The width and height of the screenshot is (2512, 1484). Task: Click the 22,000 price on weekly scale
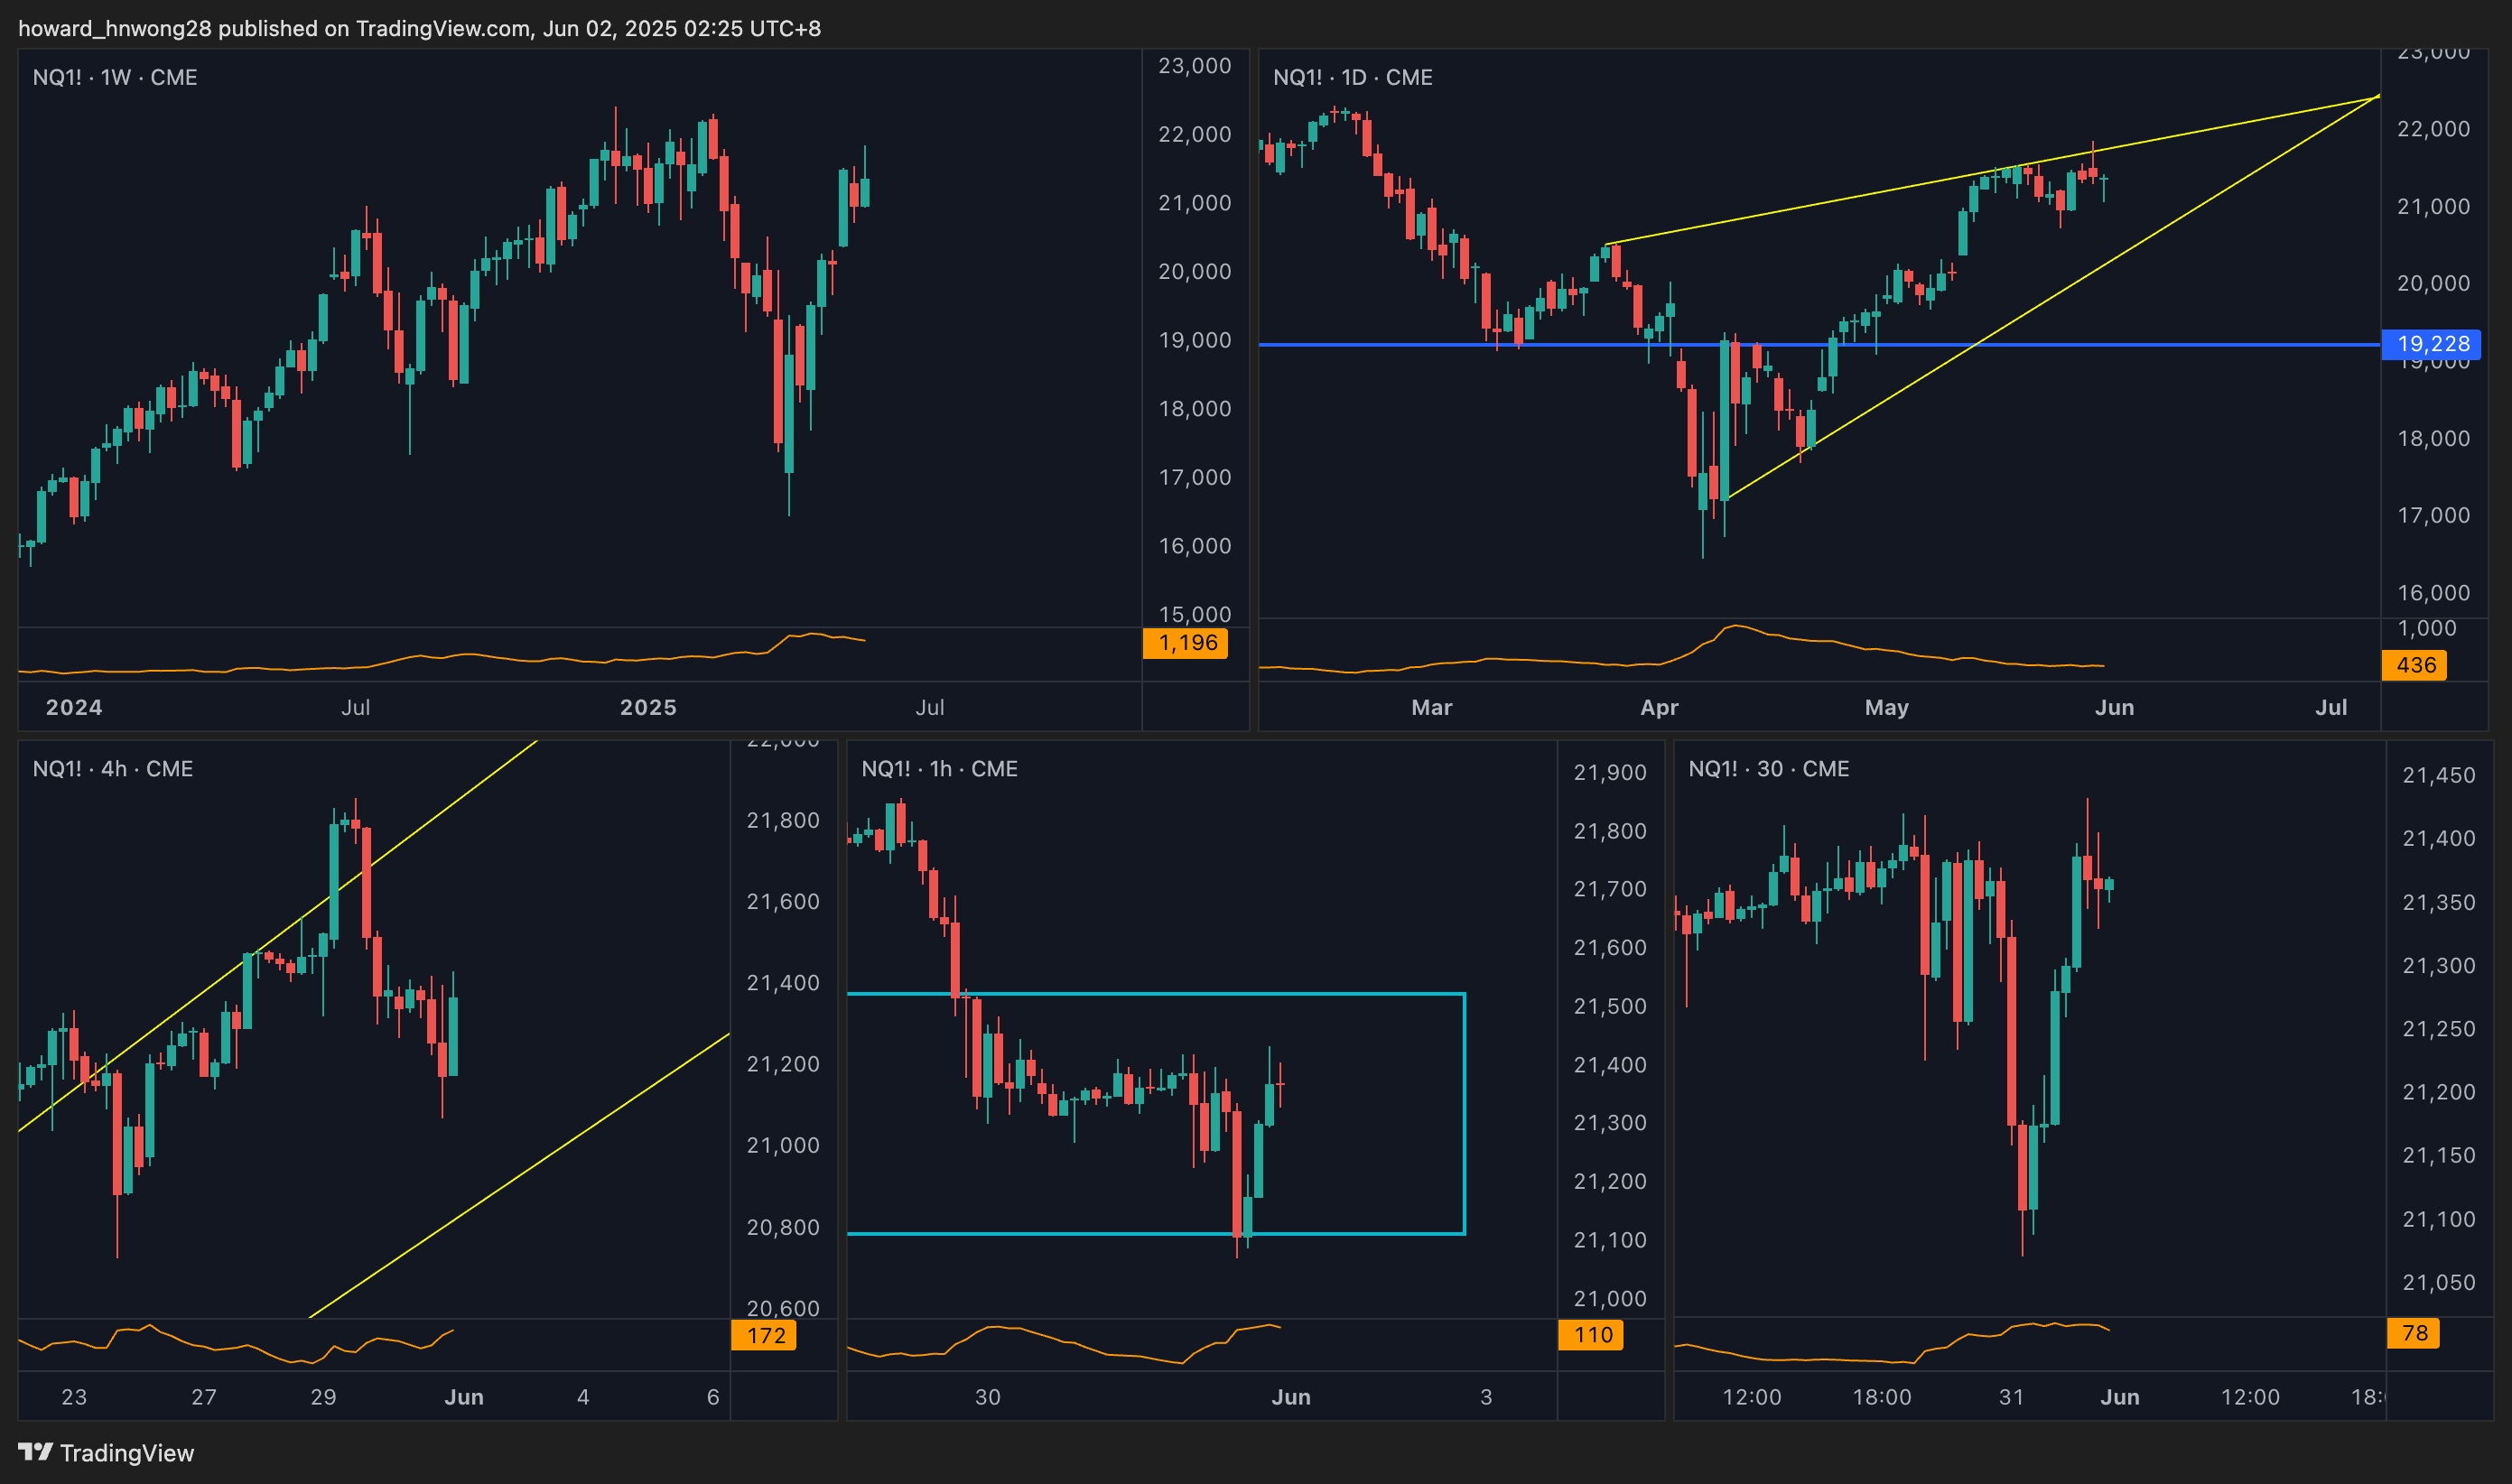tap(1194, 134)
